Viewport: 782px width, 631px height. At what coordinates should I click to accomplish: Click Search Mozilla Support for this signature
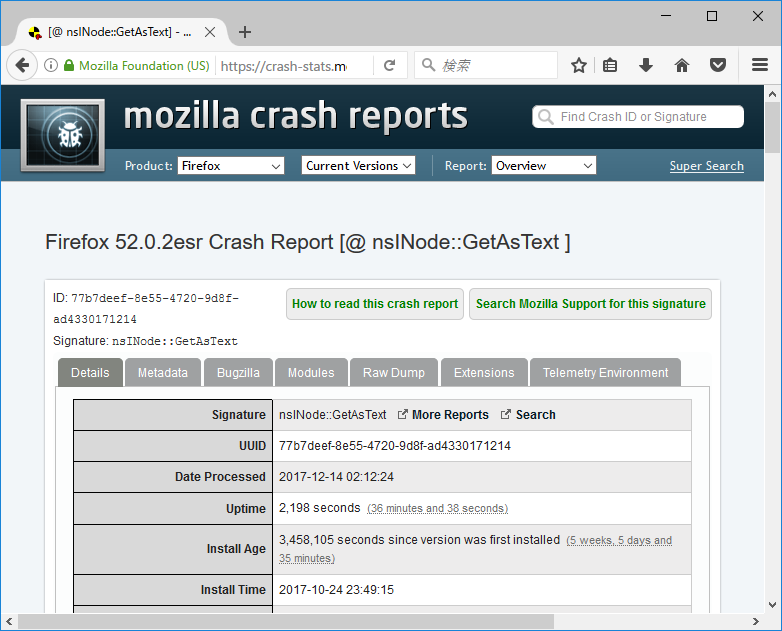pos(590,304)
